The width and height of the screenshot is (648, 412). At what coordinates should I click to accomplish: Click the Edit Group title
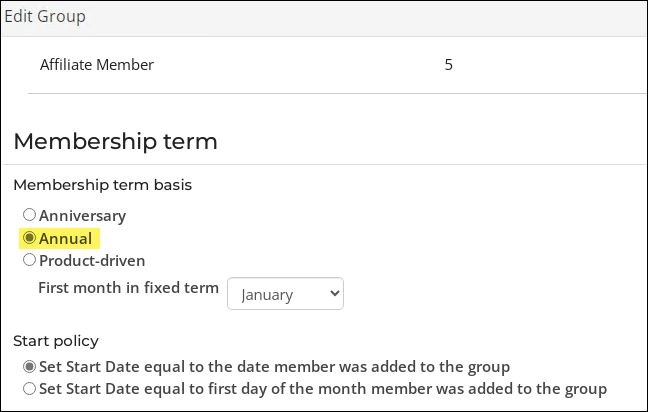45,17
